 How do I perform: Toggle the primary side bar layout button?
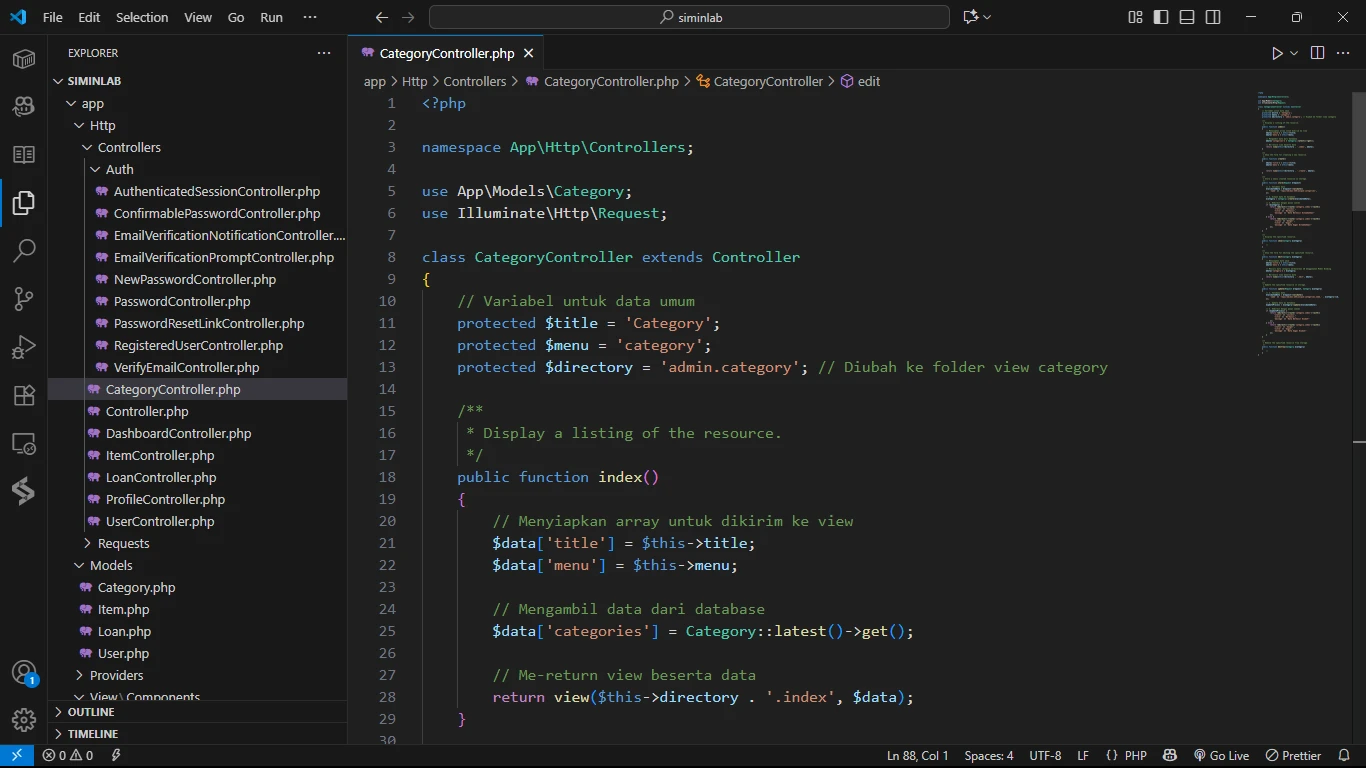[x=1161, y=17]
